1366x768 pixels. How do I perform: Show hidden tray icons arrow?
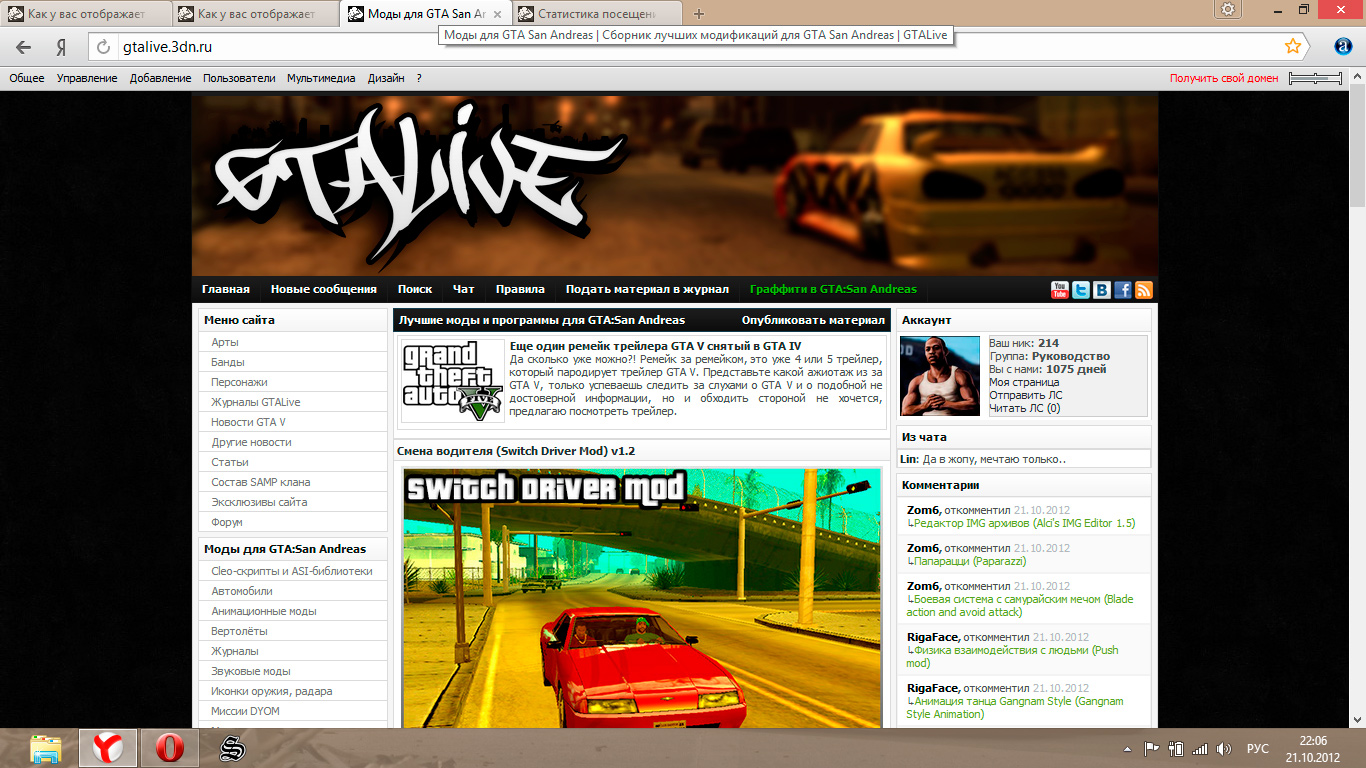point(1129,748)
